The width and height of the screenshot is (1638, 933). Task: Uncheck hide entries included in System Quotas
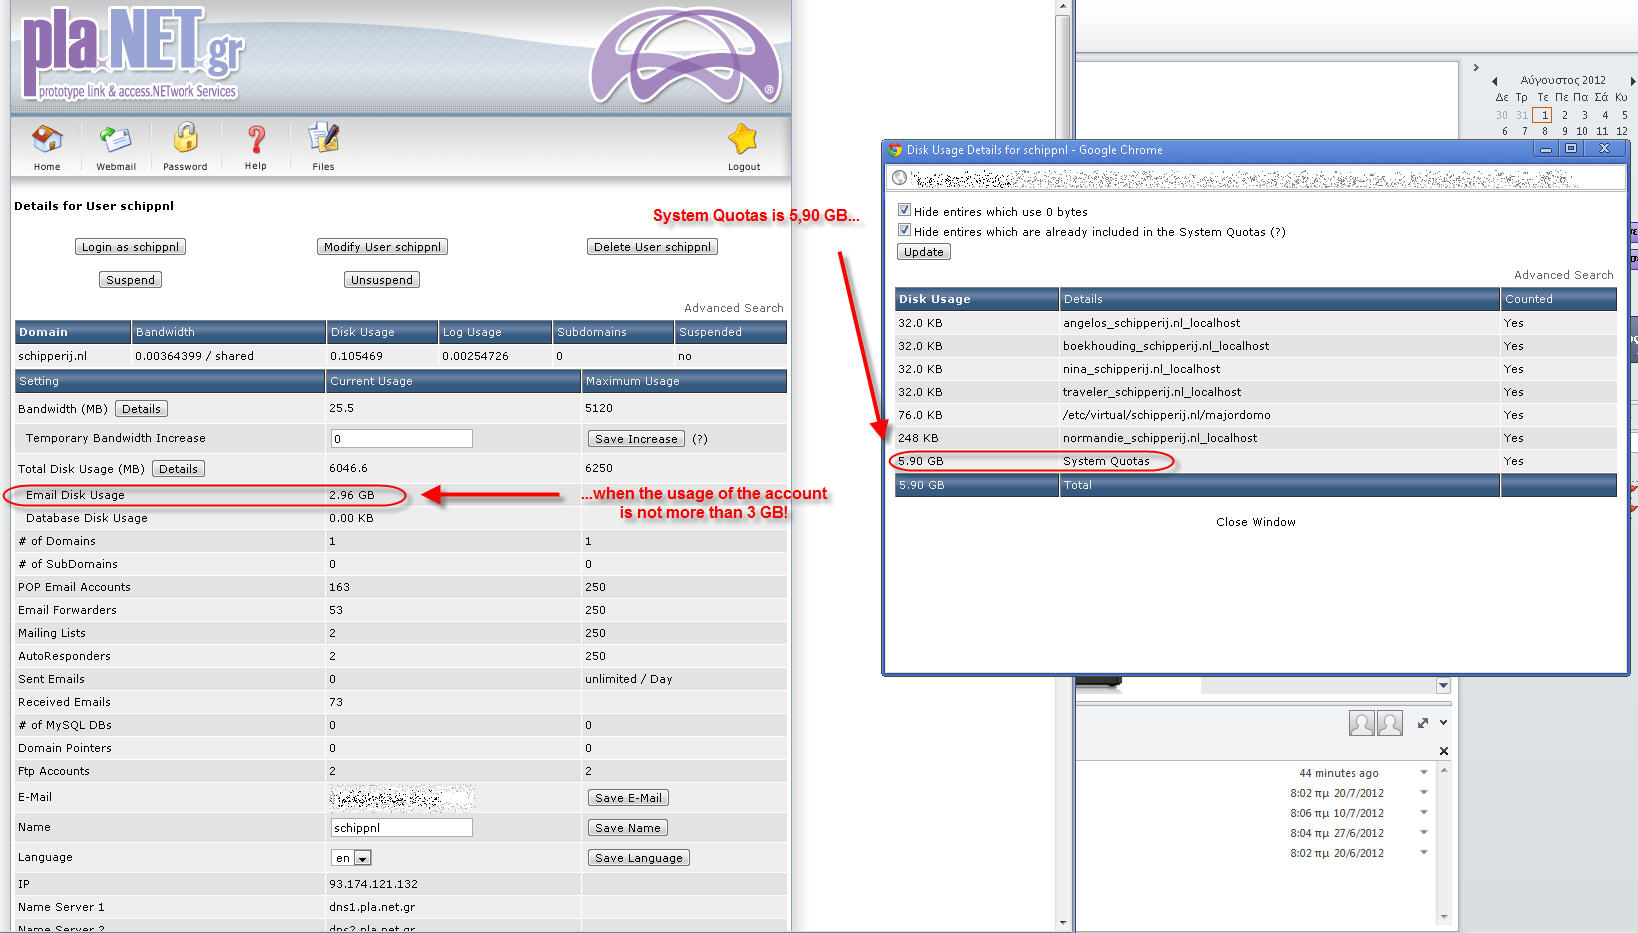(904, 231)
